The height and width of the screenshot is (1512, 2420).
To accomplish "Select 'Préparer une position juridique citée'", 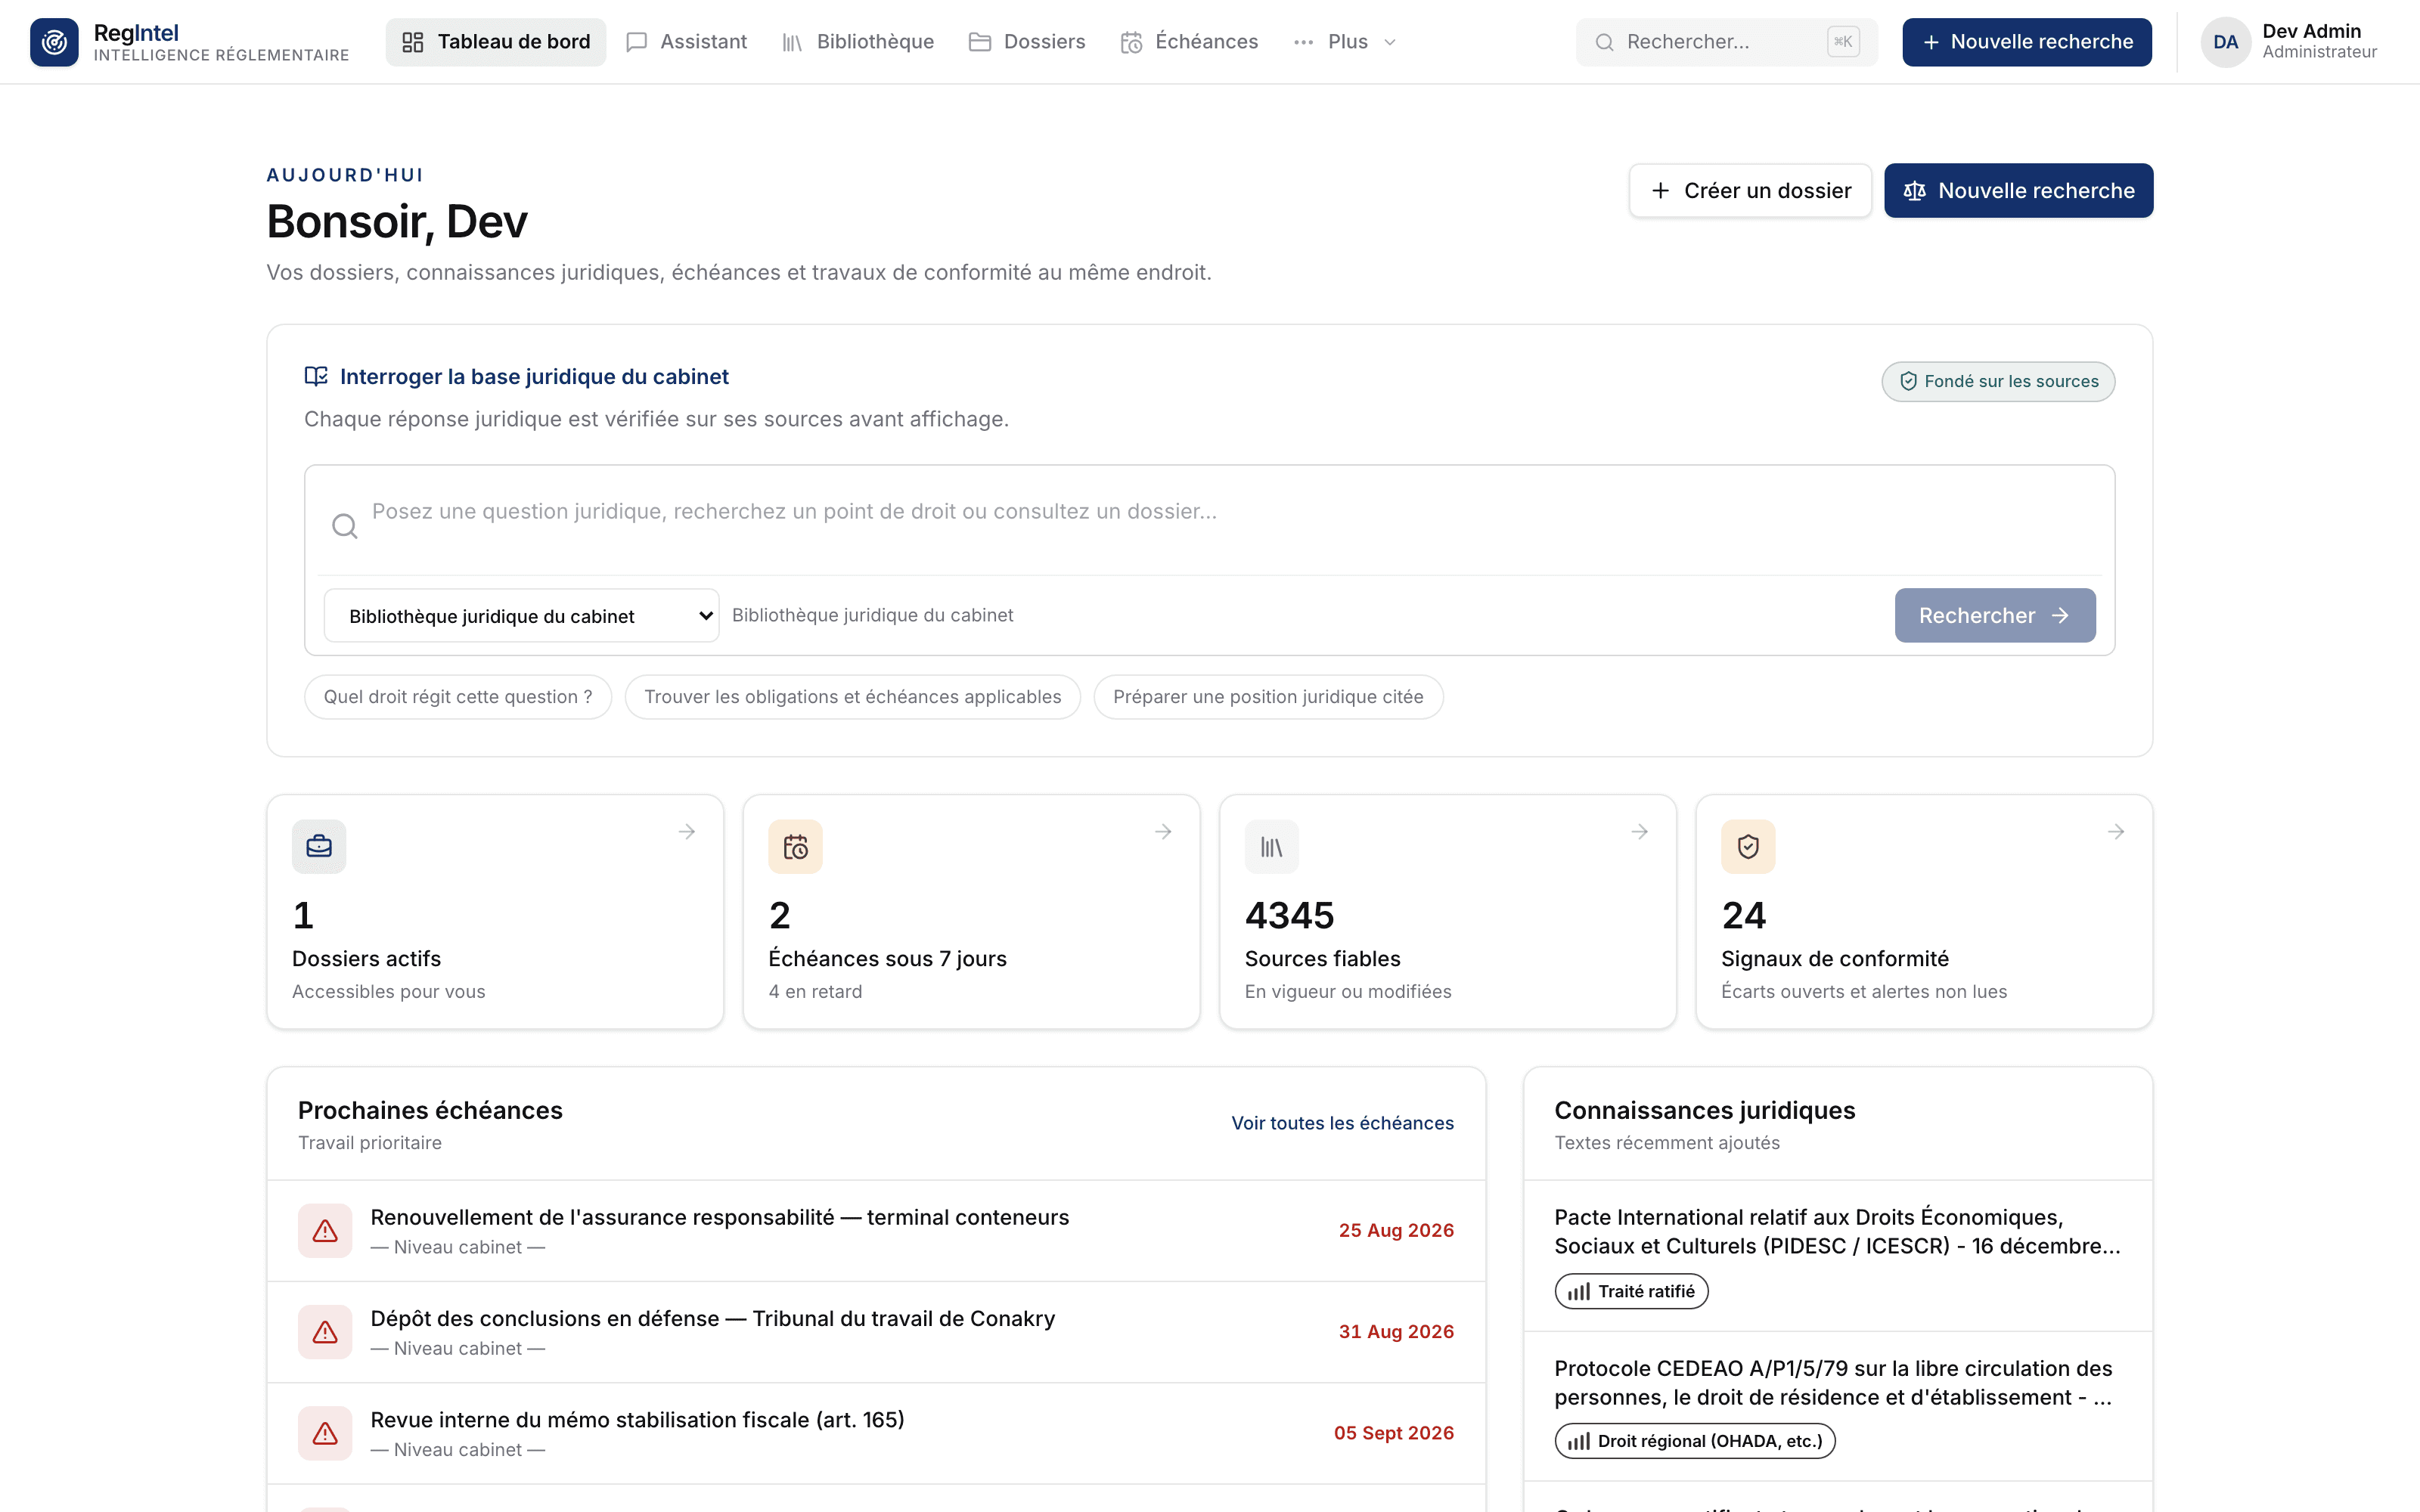I will [1268, 697].
